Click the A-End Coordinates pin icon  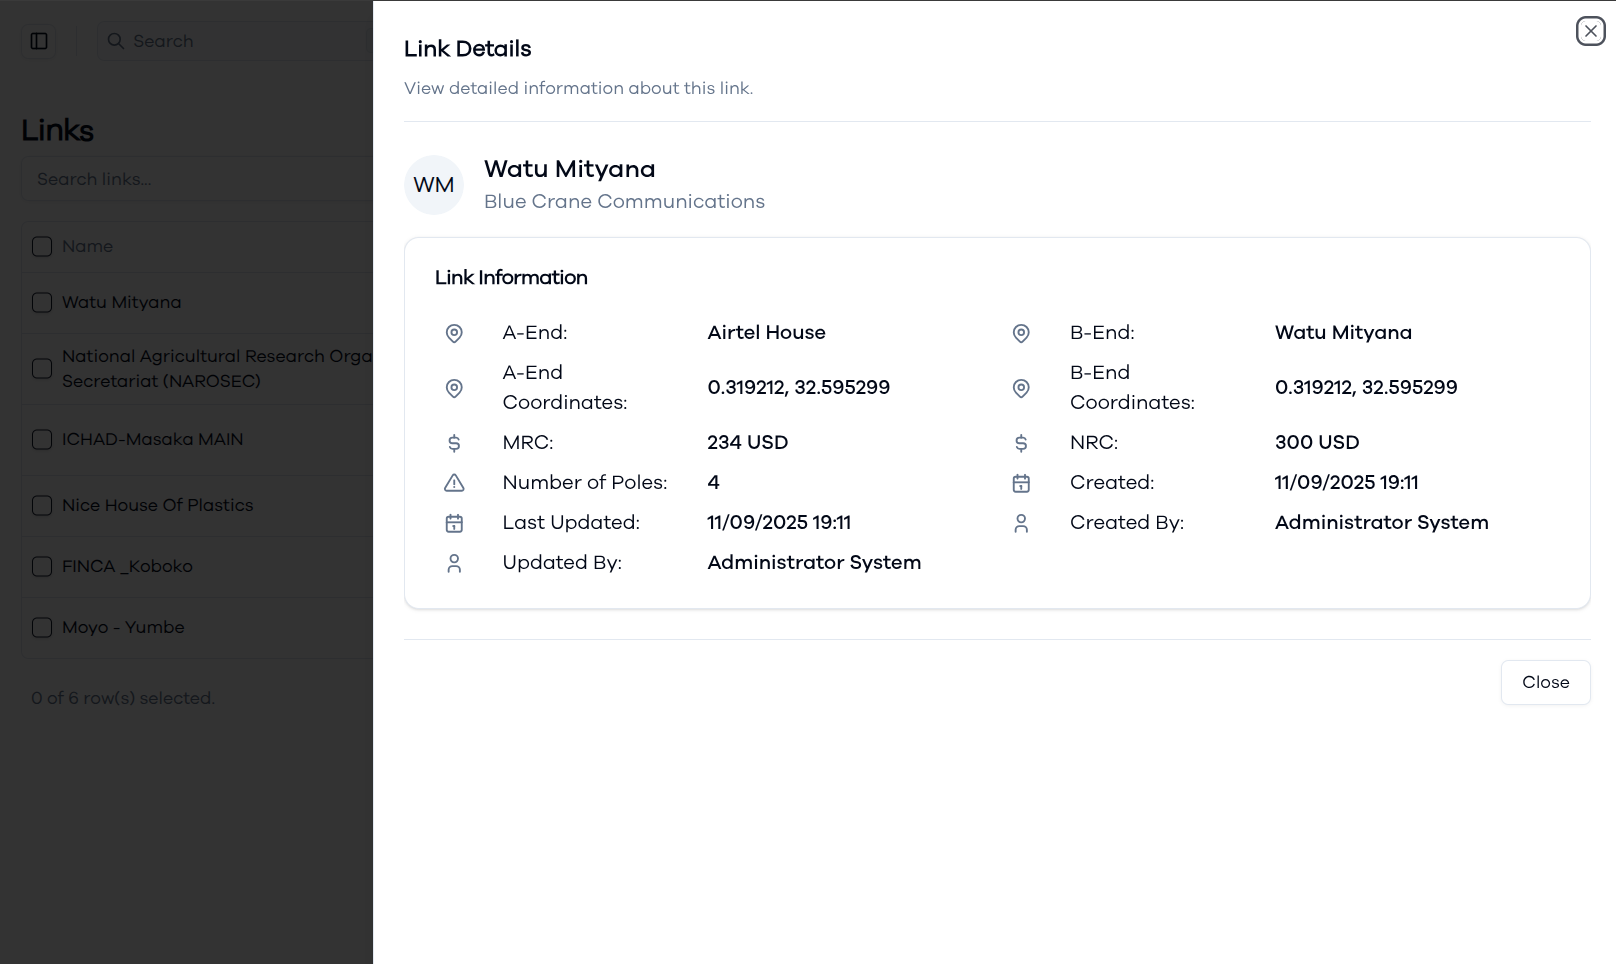[454, 388]
